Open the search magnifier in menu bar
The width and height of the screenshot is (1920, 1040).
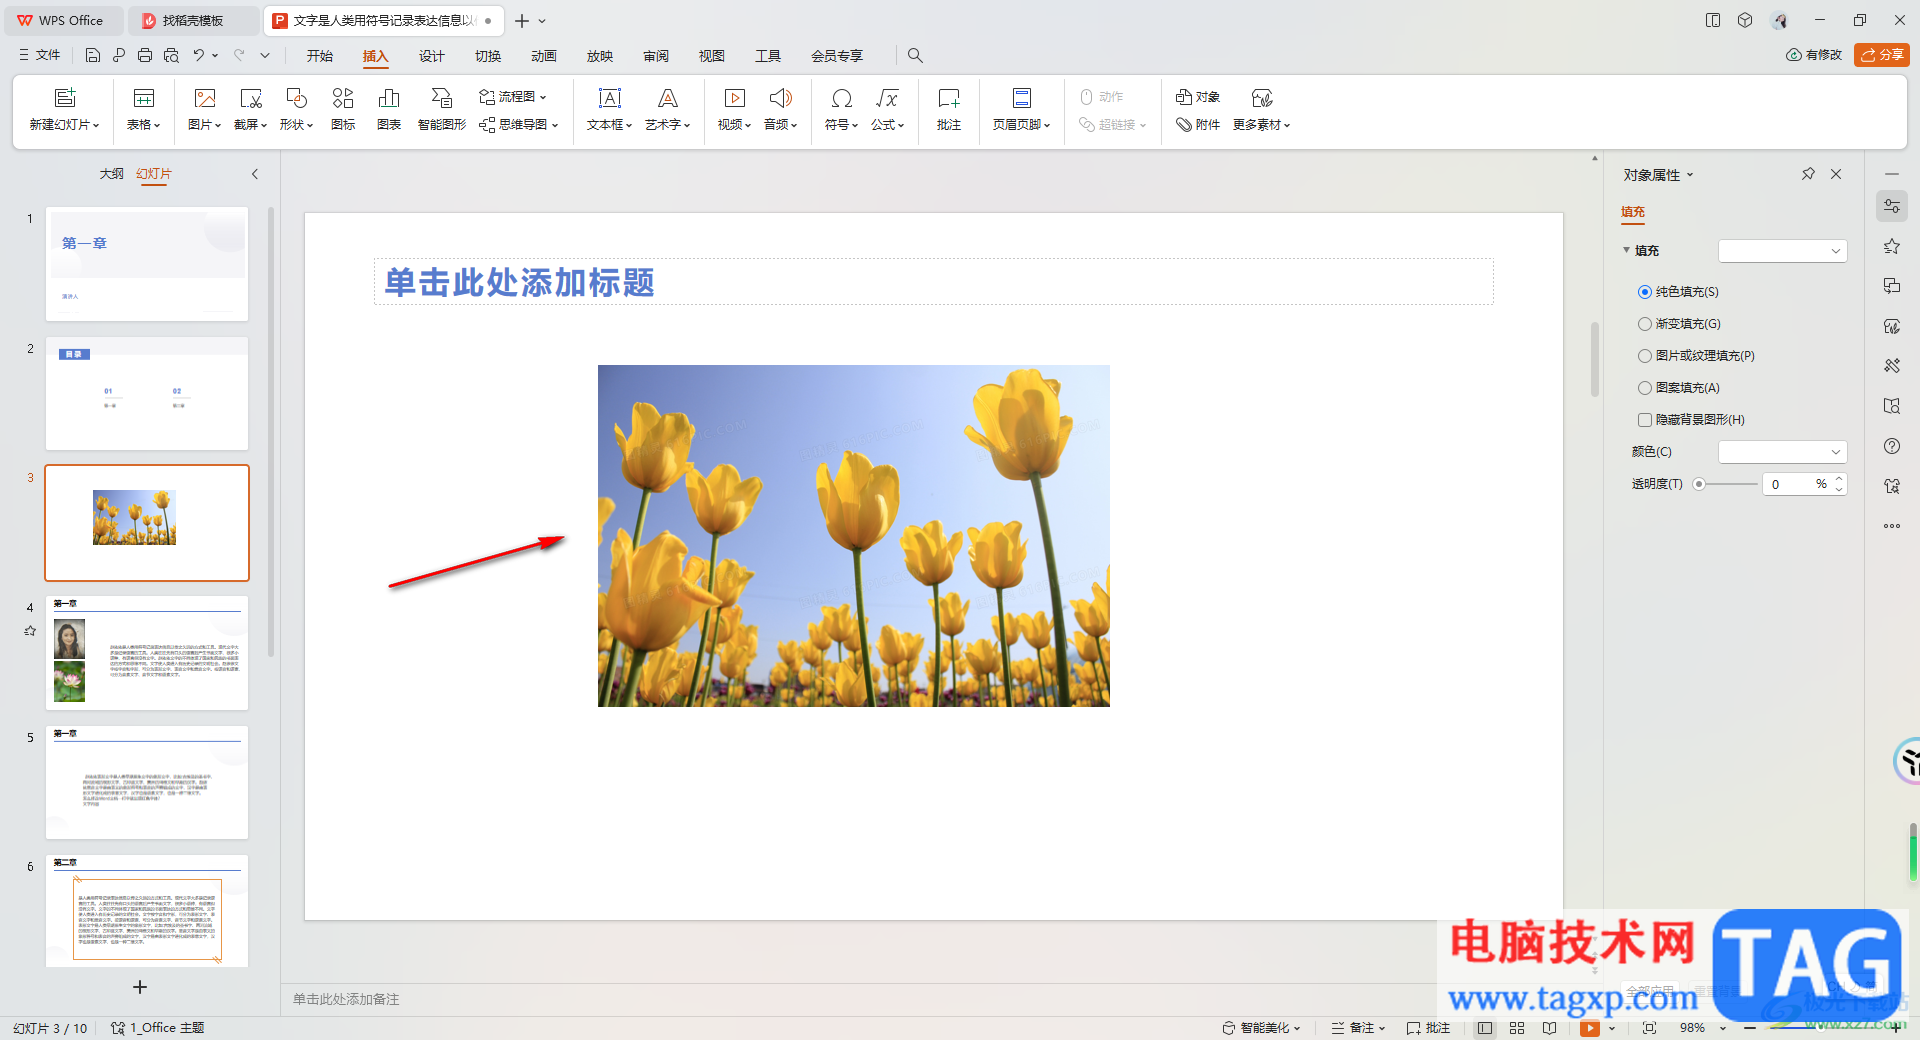point(915,56)
